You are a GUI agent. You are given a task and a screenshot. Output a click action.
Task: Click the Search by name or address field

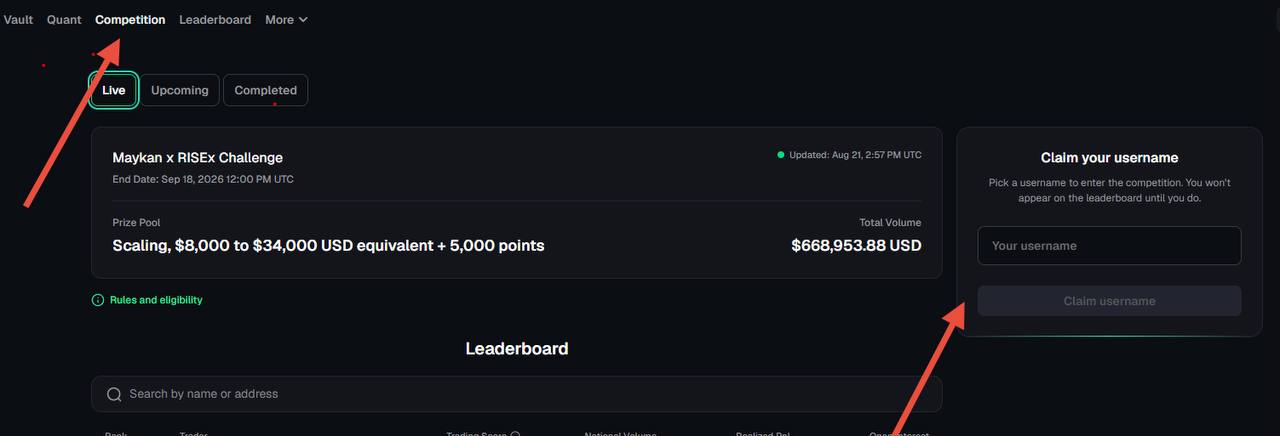pos(516,394)
